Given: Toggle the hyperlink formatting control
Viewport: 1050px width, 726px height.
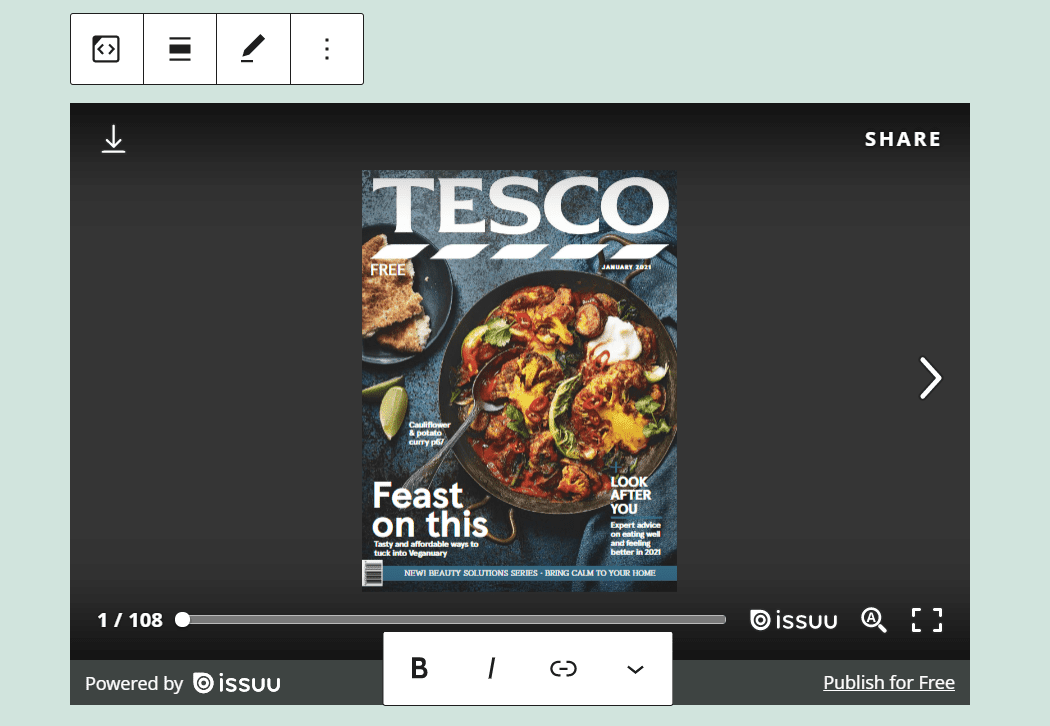Looking at the screenshot, I should (x=563, y=669).
